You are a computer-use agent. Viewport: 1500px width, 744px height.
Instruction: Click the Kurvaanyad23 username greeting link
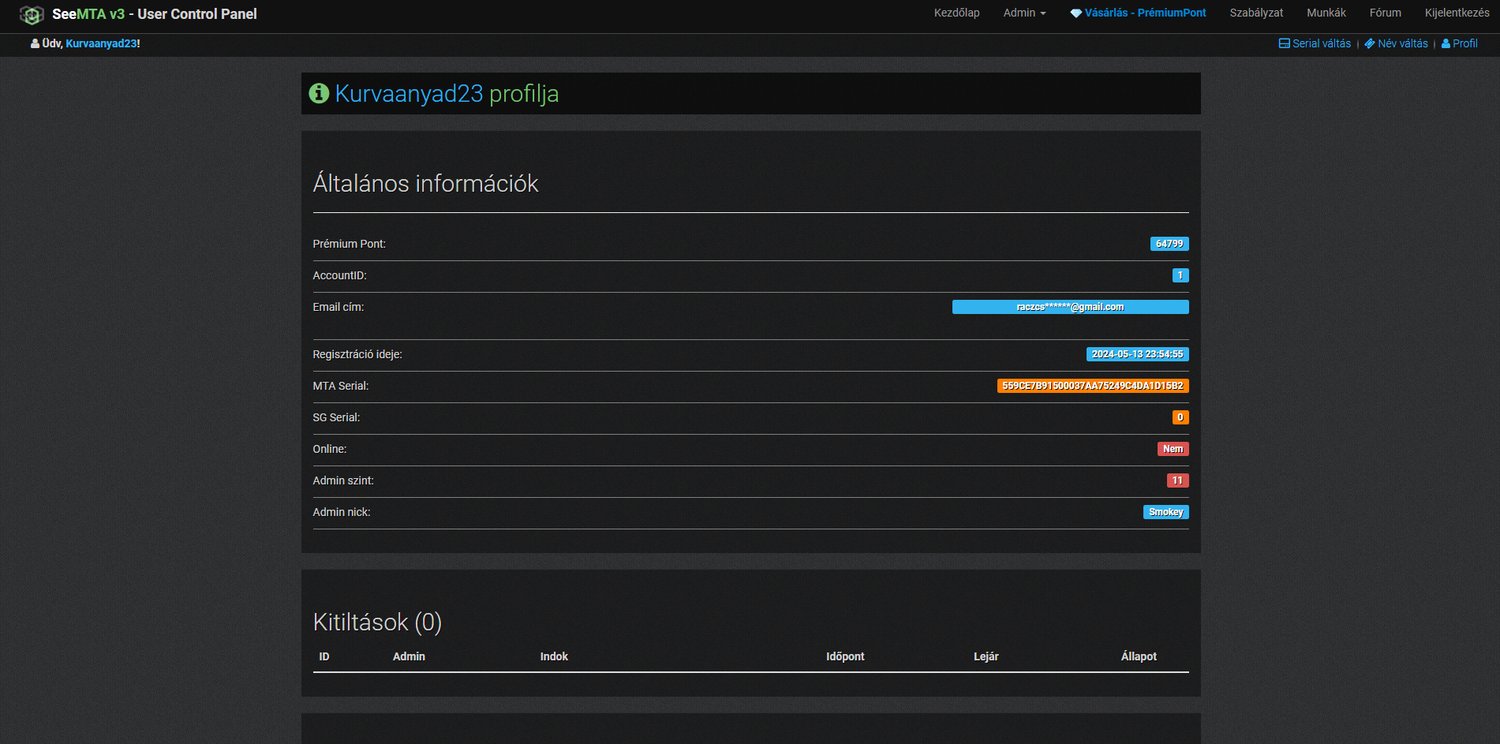coord(101,44)
